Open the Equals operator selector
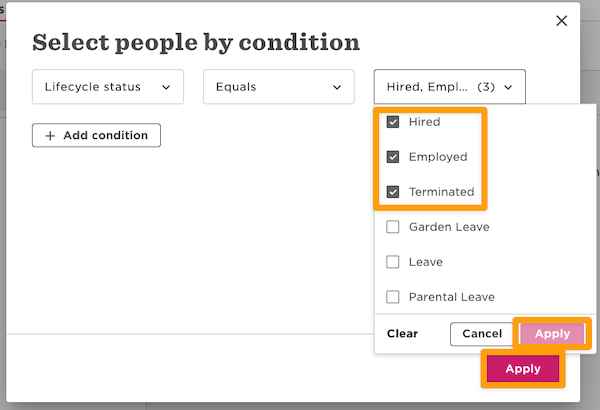 pos(279,87)
